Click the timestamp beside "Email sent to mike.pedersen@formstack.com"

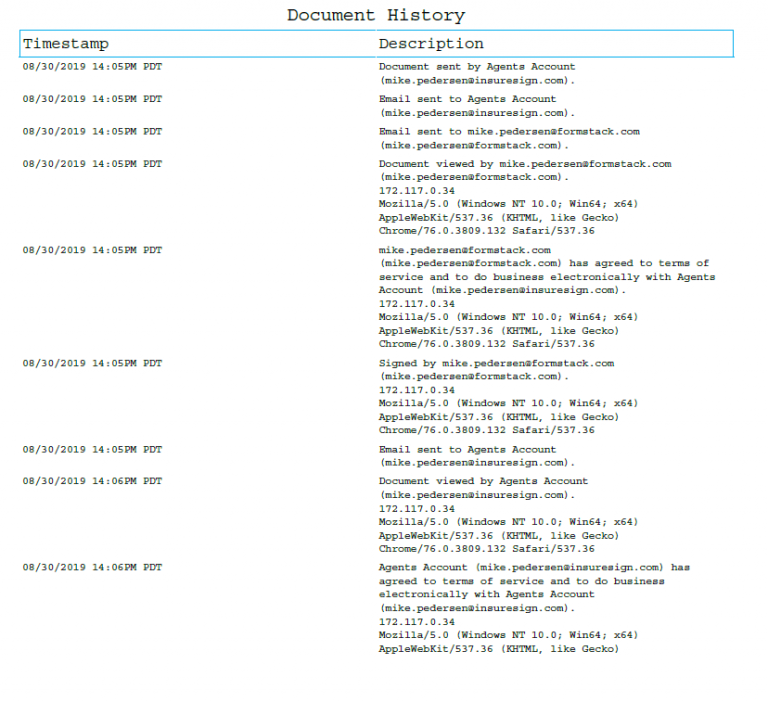click(92, 132)
